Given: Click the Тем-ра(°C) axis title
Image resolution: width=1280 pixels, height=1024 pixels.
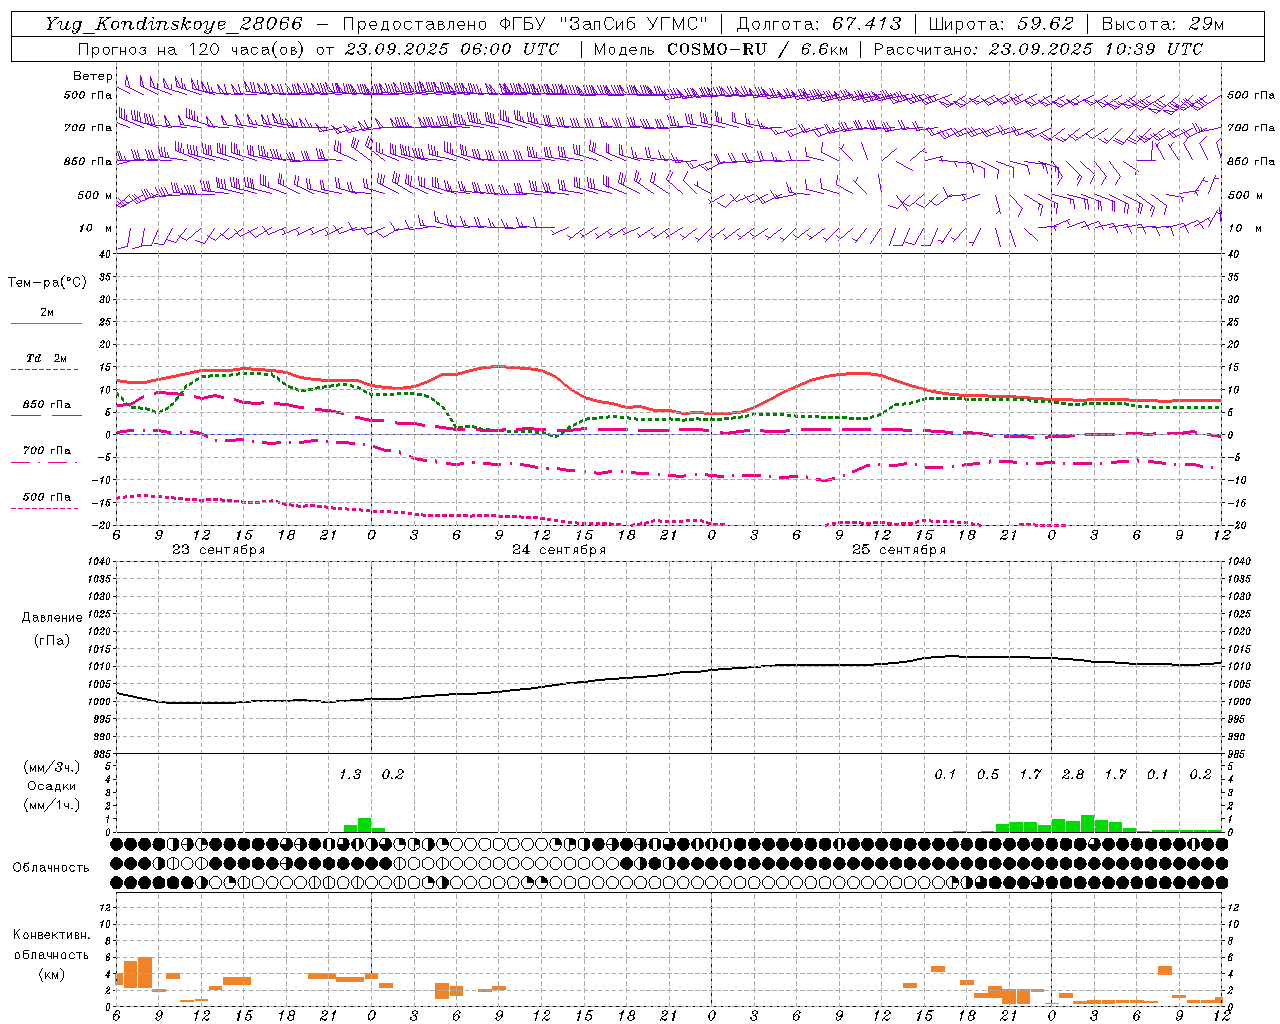Looking at the screenshot, I should (x=47, y=283).
